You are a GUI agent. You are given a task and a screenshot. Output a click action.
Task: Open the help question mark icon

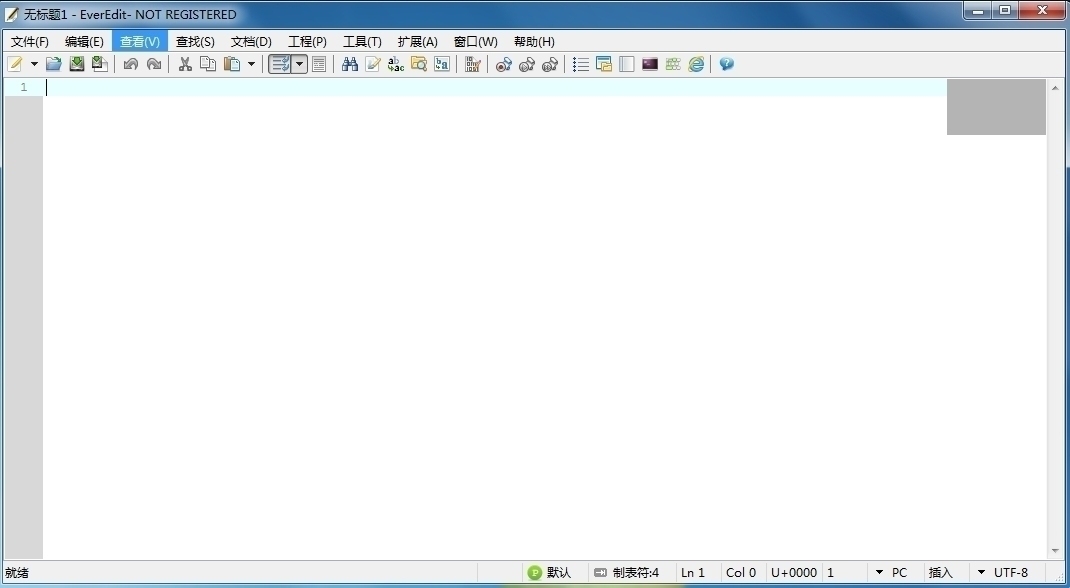pos(727,64)
